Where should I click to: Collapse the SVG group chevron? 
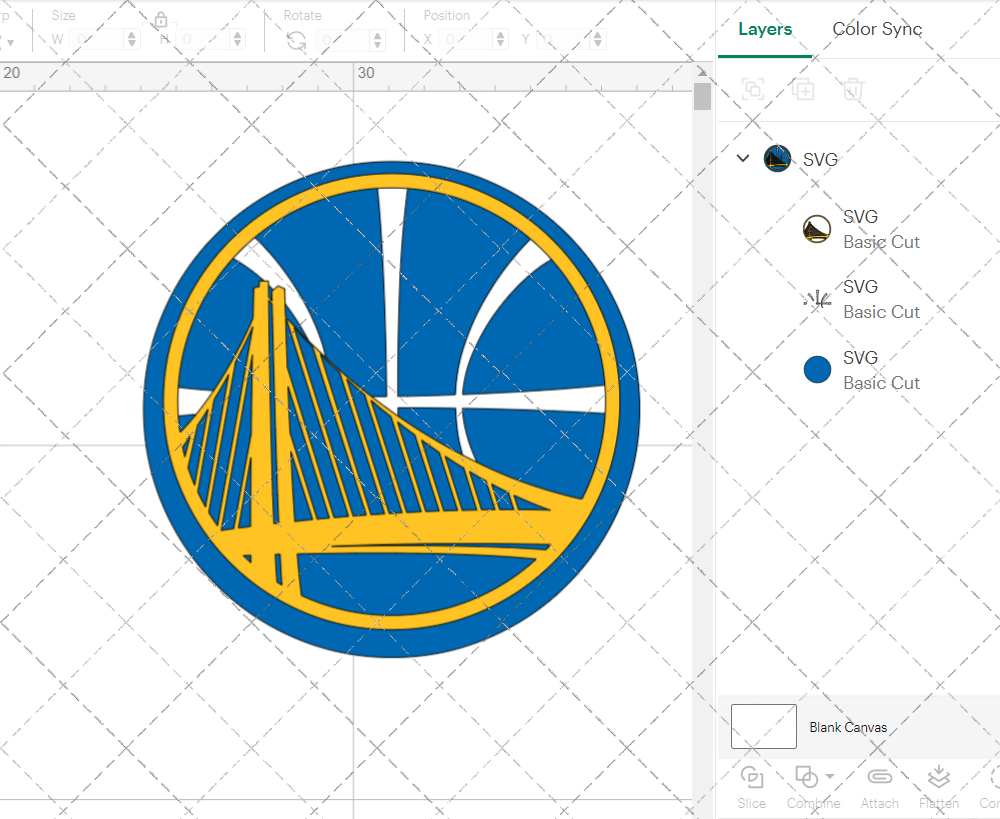[743, 158]
